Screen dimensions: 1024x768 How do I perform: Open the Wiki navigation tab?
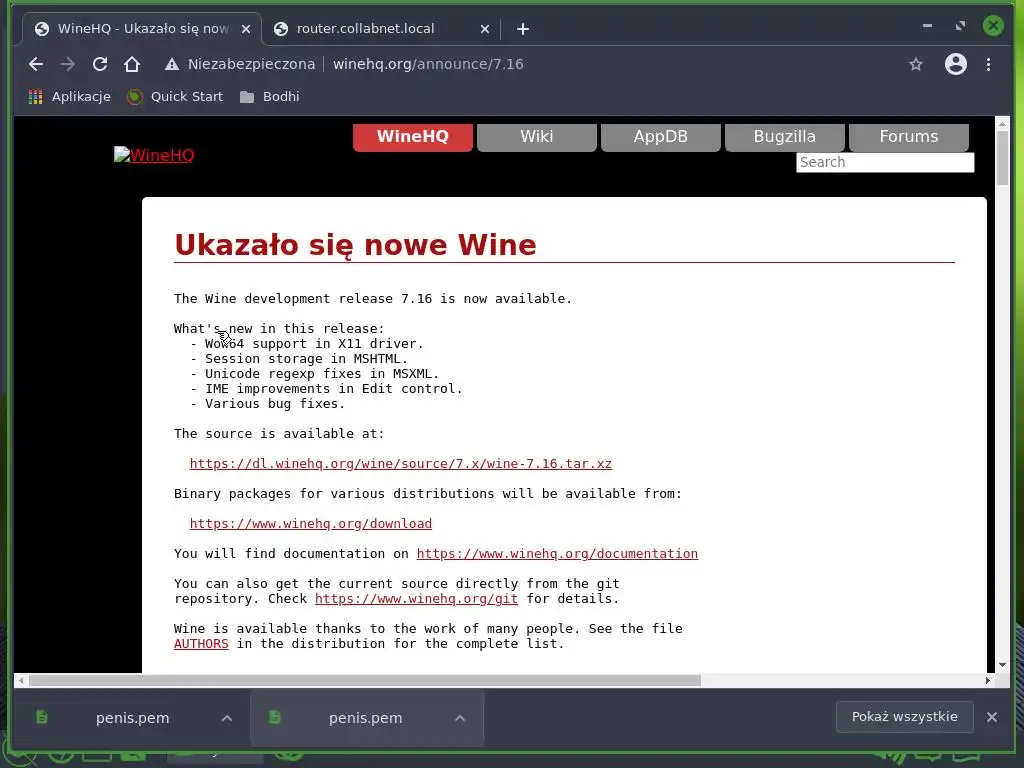537,137
